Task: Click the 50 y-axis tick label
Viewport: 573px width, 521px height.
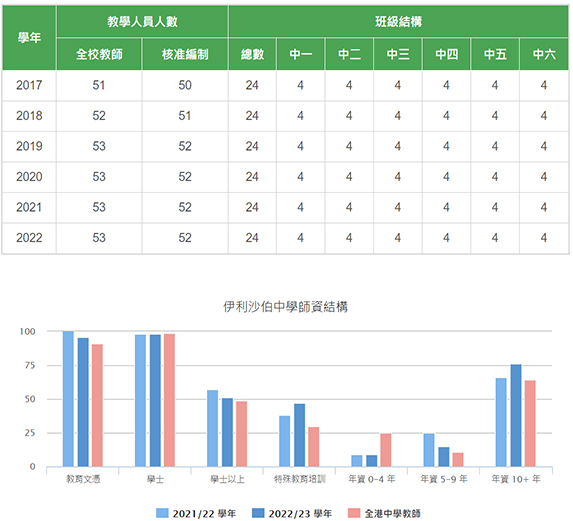Action: [30, 399]
